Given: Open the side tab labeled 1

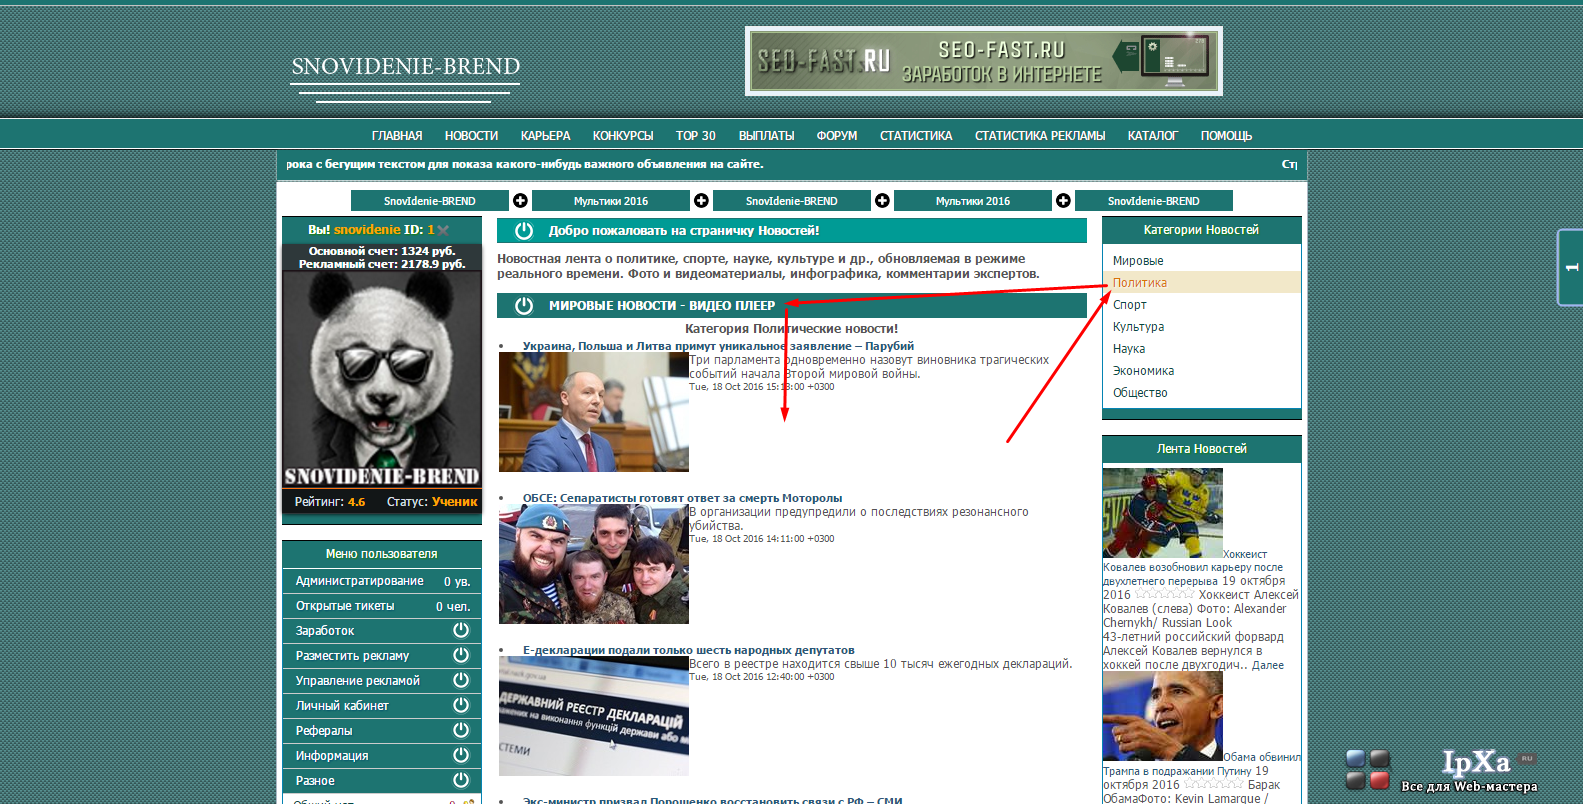Looking at the screenshot, I should (1571, 267).
